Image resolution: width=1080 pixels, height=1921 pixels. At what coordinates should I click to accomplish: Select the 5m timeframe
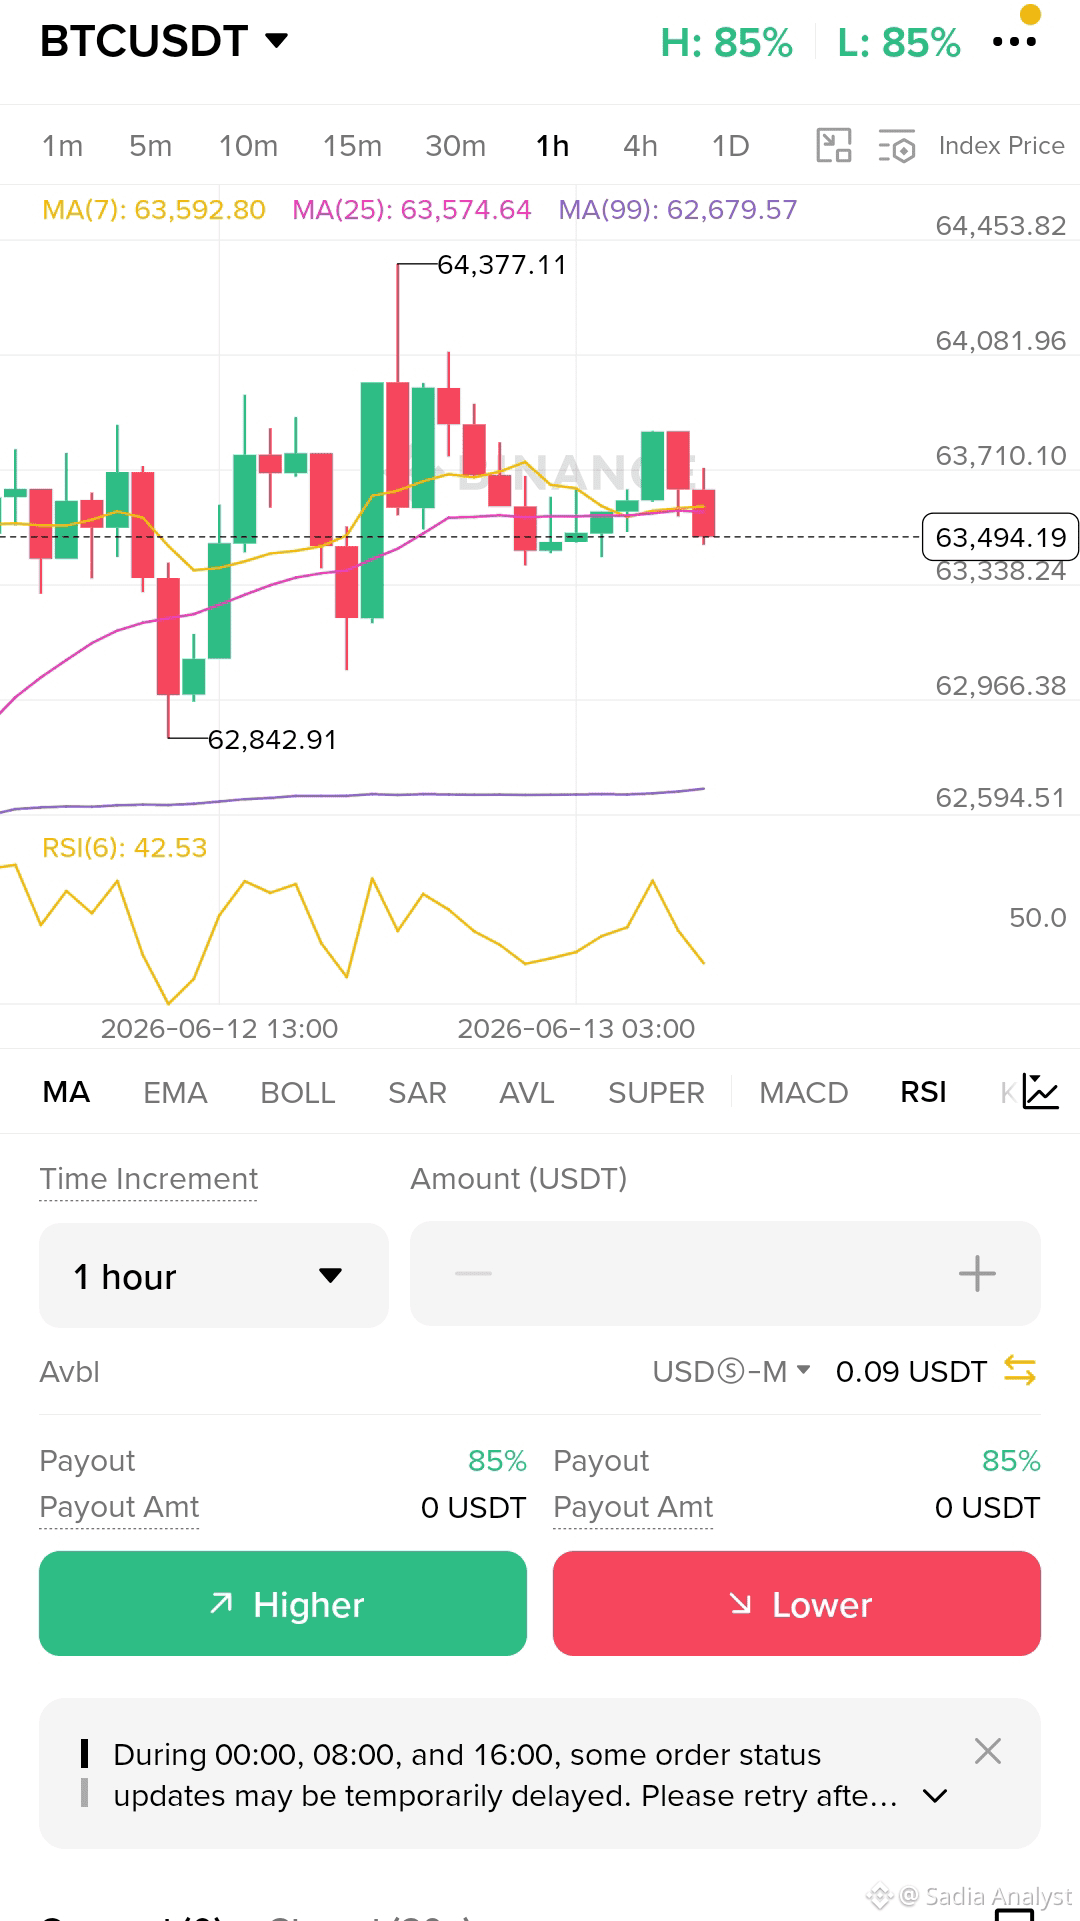click(x=150, y=146)
